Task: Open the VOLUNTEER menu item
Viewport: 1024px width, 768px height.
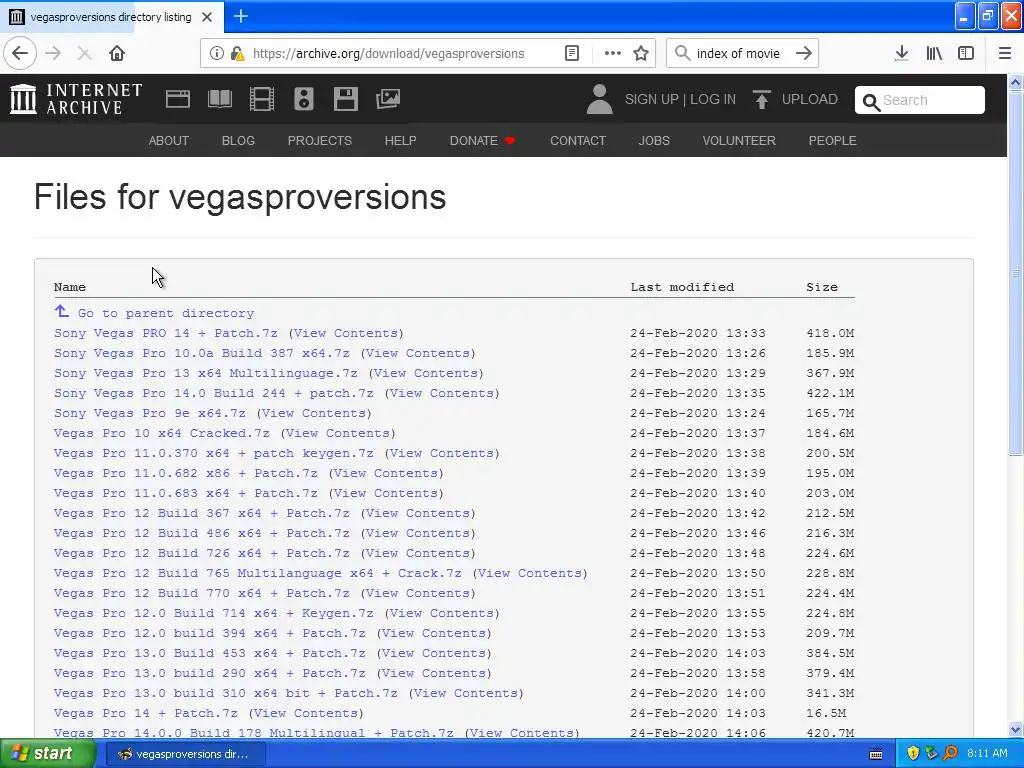Action: click(x=739, y=140)
